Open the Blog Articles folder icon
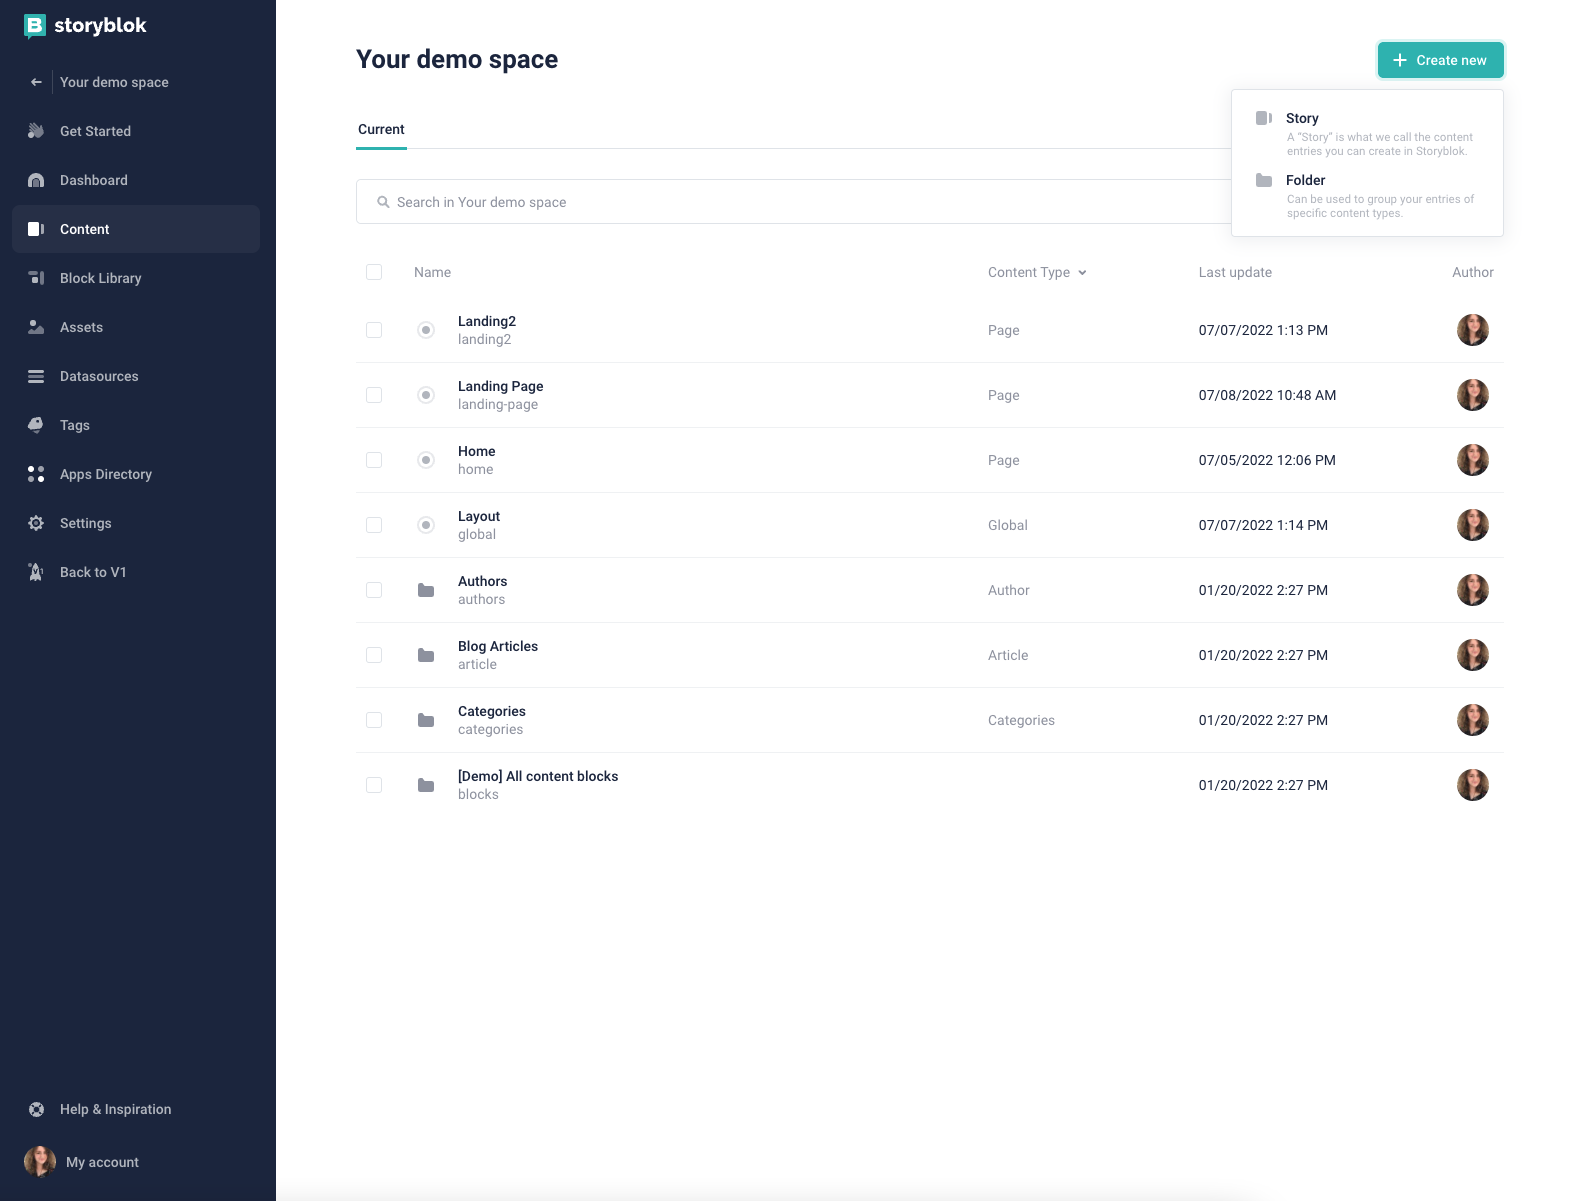1580x1201 pixels. 426,655
